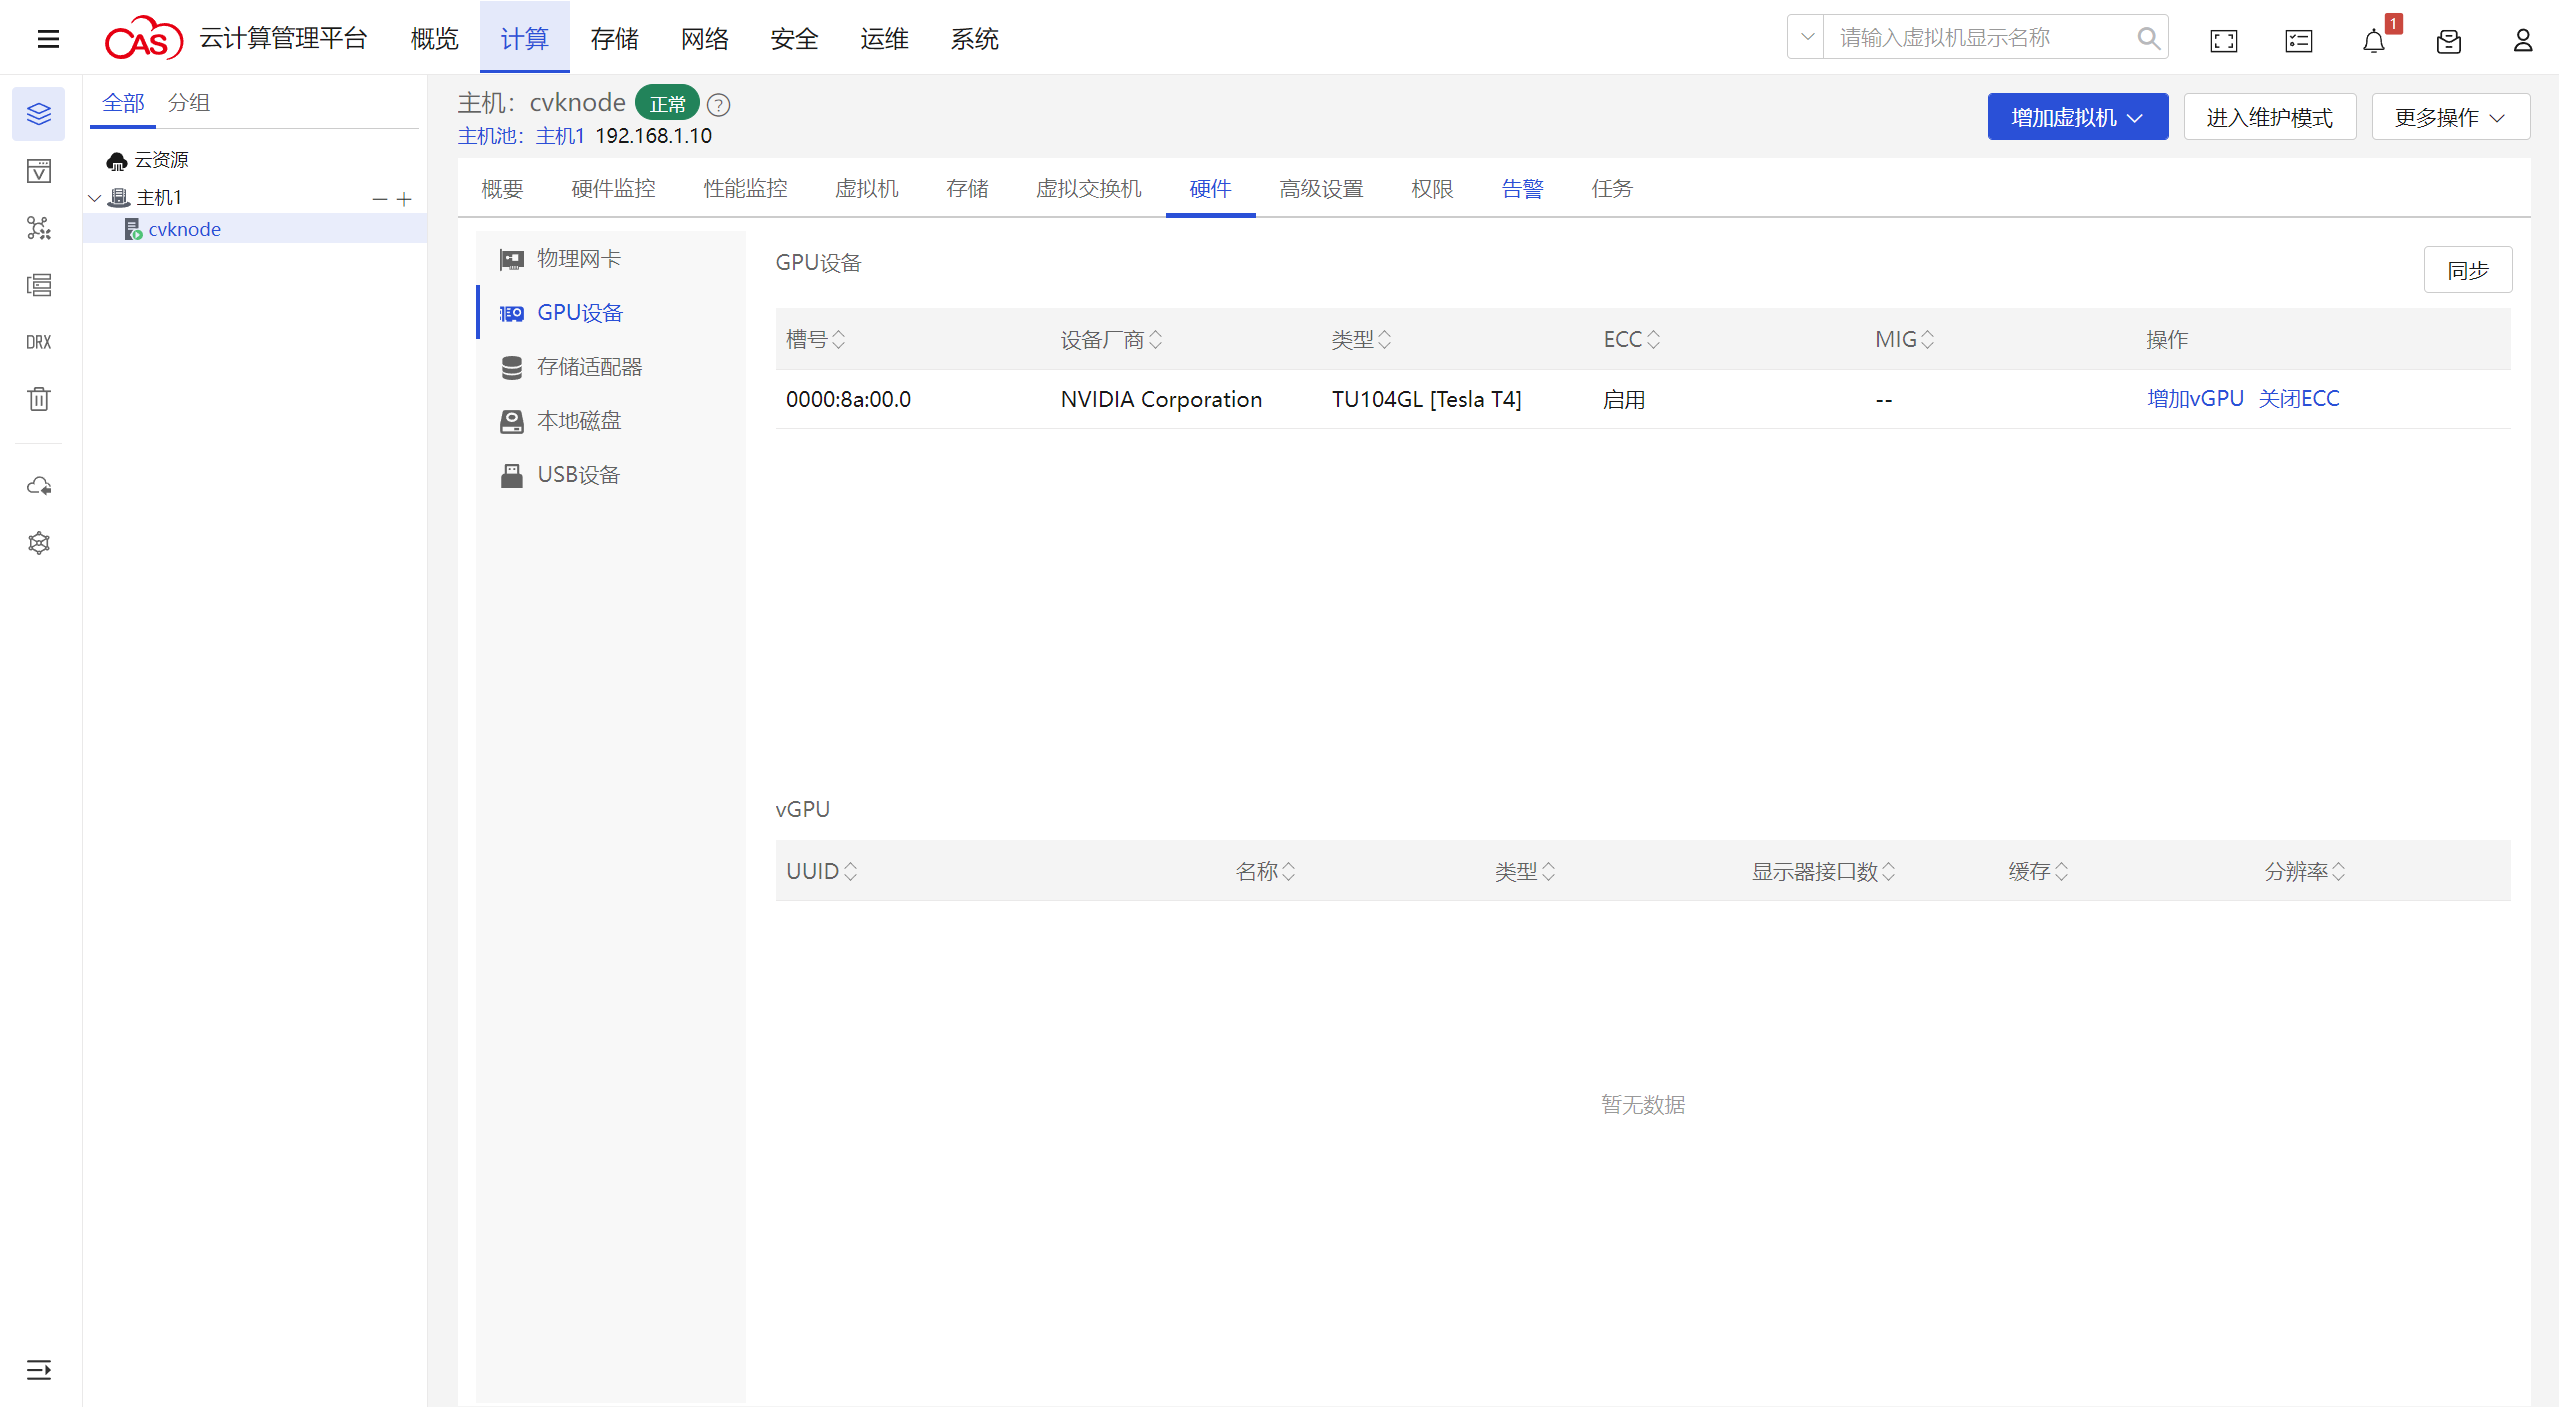Click the user profile icon
The image size is (2559, 1407).
pyautogui.click(x=2522, y=41)
